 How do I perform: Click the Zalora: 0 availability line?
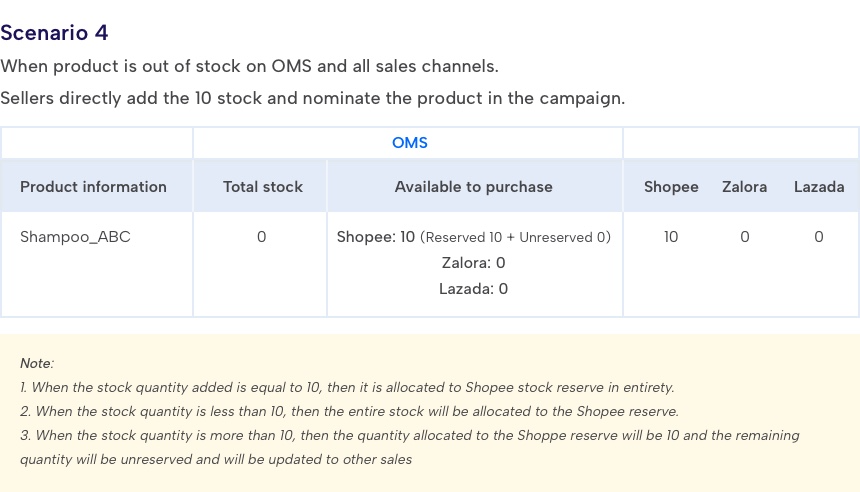click(473, 263)
